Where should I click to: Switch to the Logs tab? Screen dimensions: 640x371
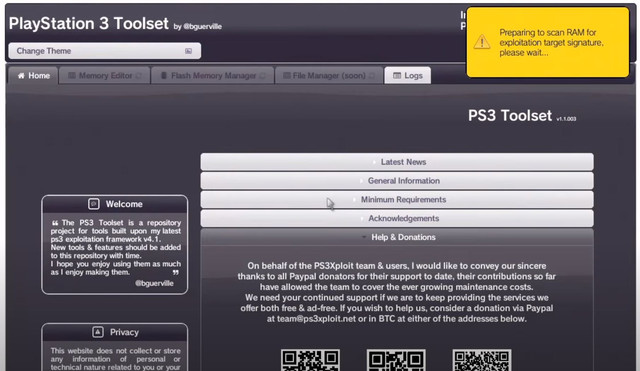pyautogui.click(x=407, y=76)
